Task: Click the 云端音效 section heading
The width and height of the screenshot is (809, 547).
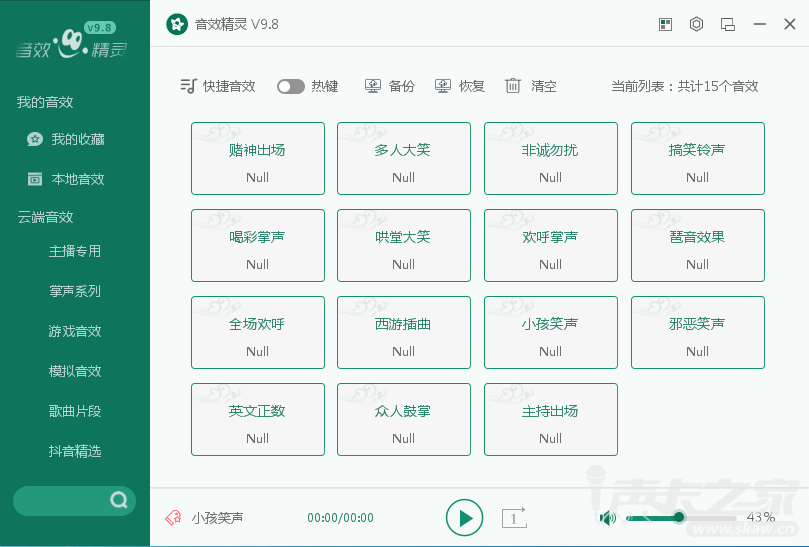Action: [45, 217]
